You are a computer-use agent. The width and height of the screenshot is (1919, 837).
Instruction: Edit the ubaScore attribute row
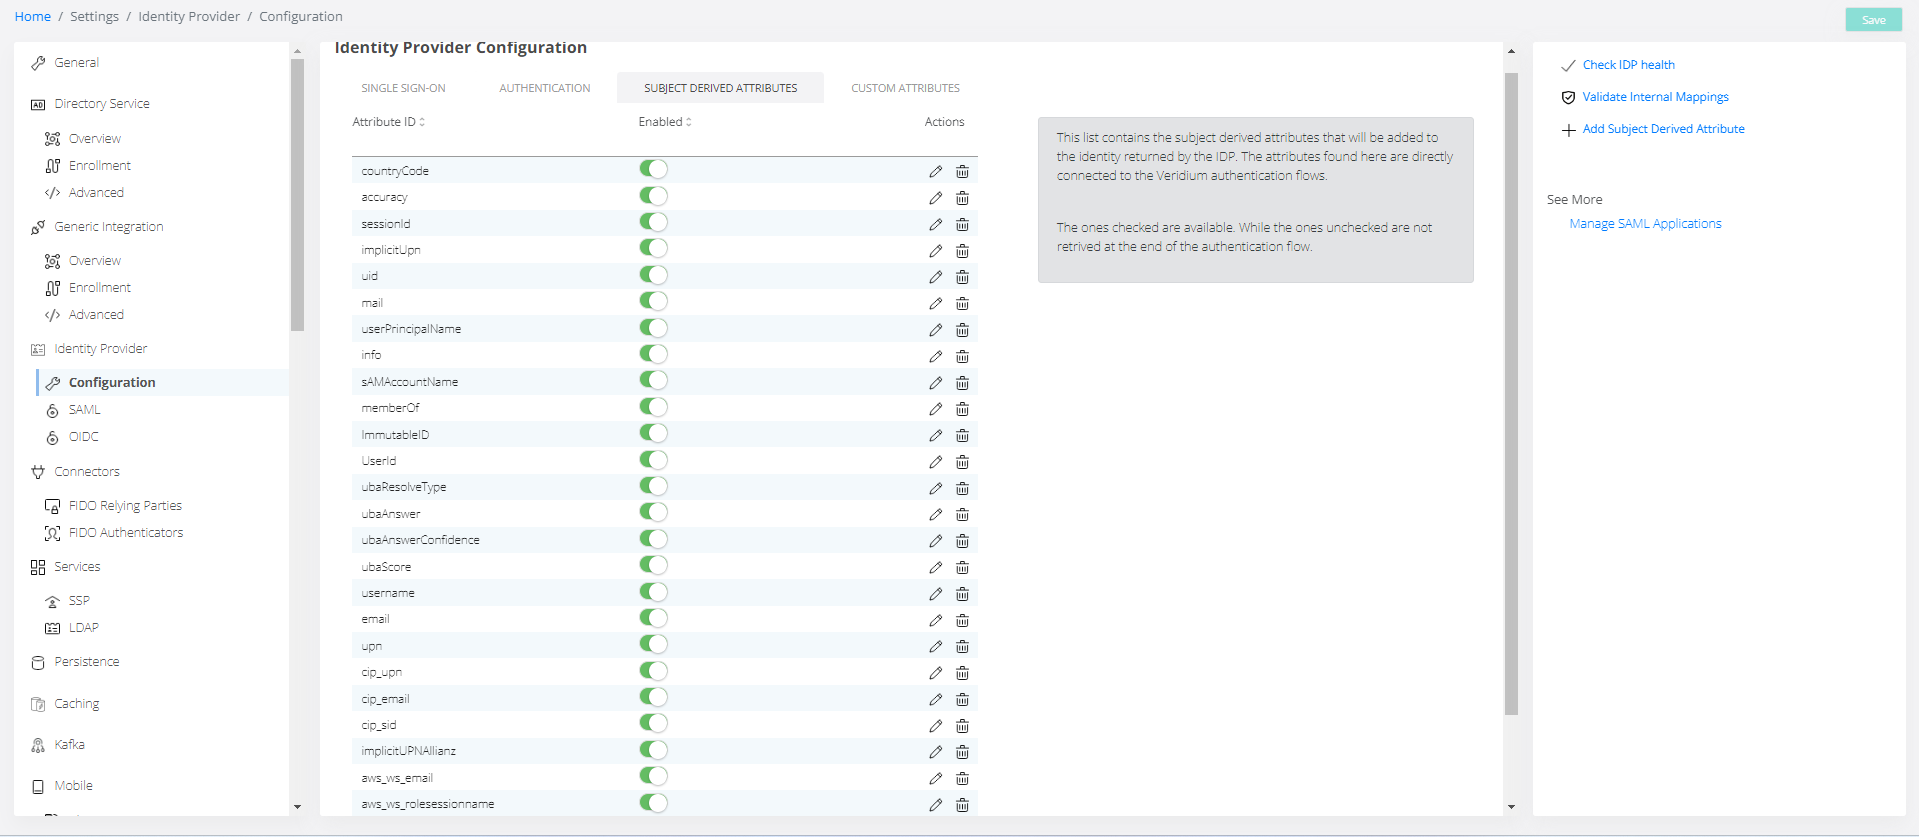pos(935,568)
